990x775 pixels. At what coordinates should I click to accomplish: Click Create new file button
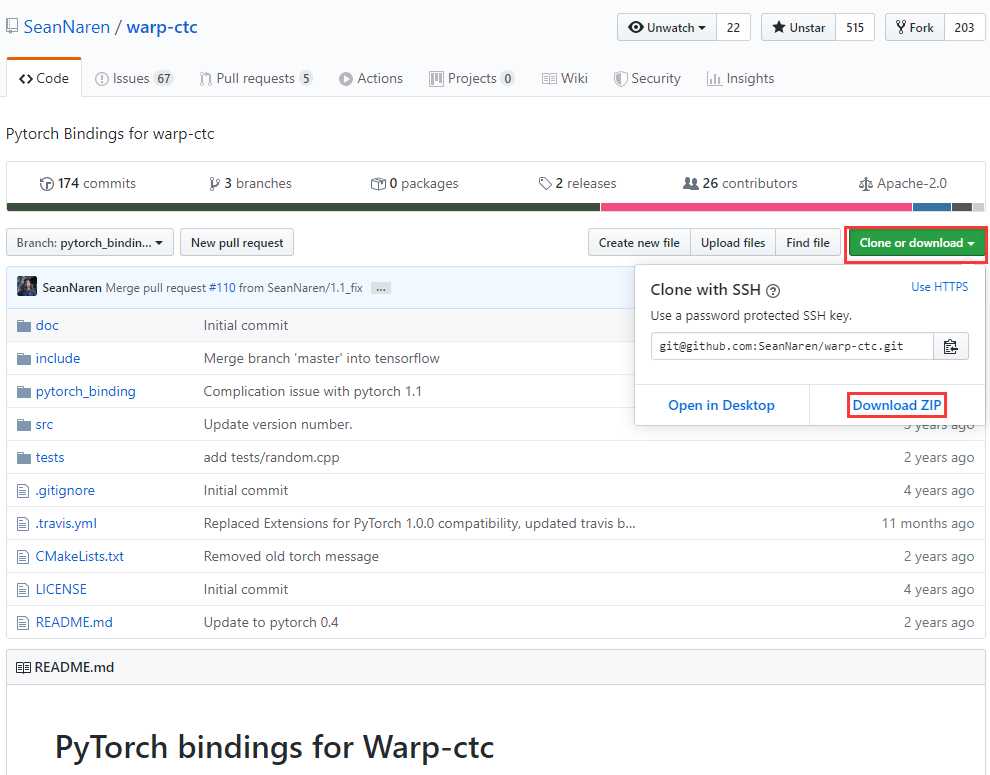[x=639, y=243]
